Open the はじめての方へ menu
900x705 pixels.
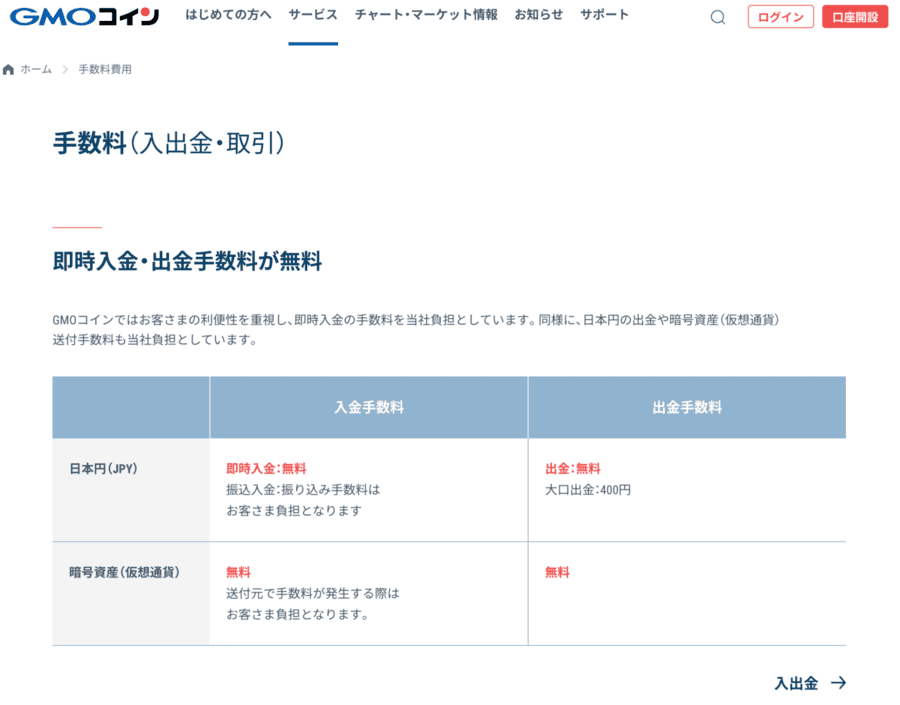228,15
